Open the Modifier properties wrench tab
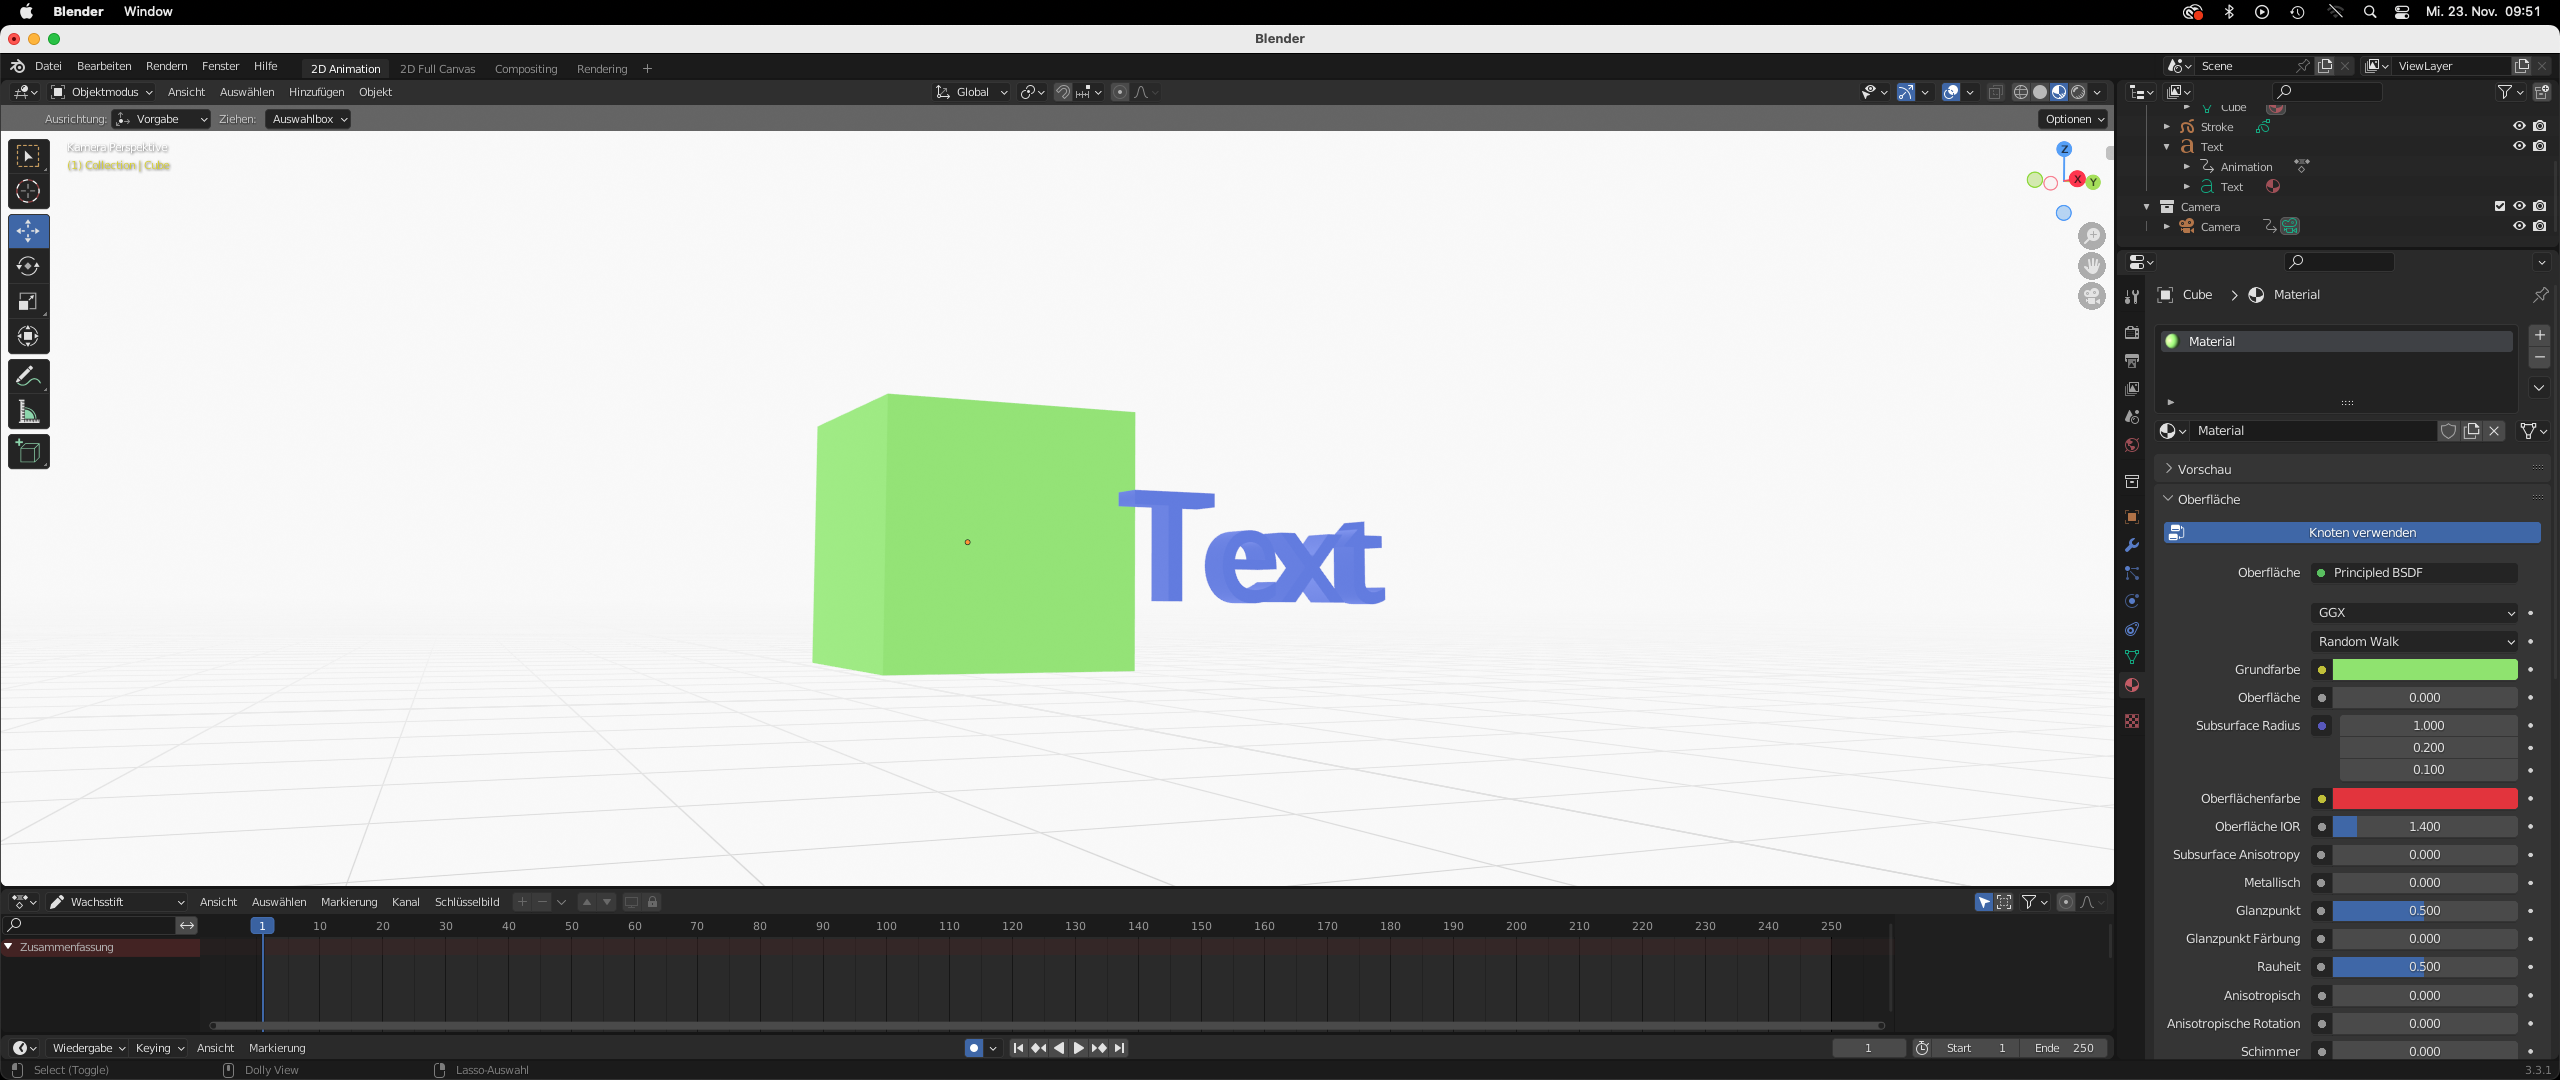Viewport: 2560px width, 1080px height. [x=2132, y=545]
